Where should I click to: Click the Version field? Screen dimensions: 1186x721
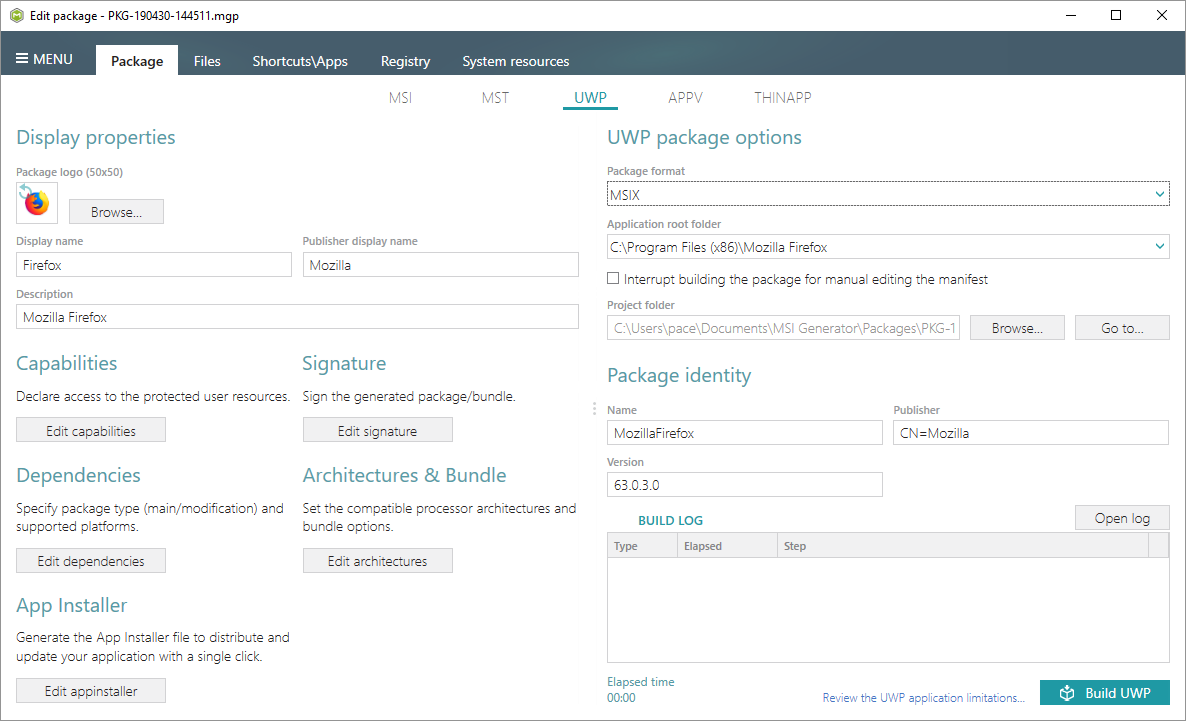coord(744,484)
